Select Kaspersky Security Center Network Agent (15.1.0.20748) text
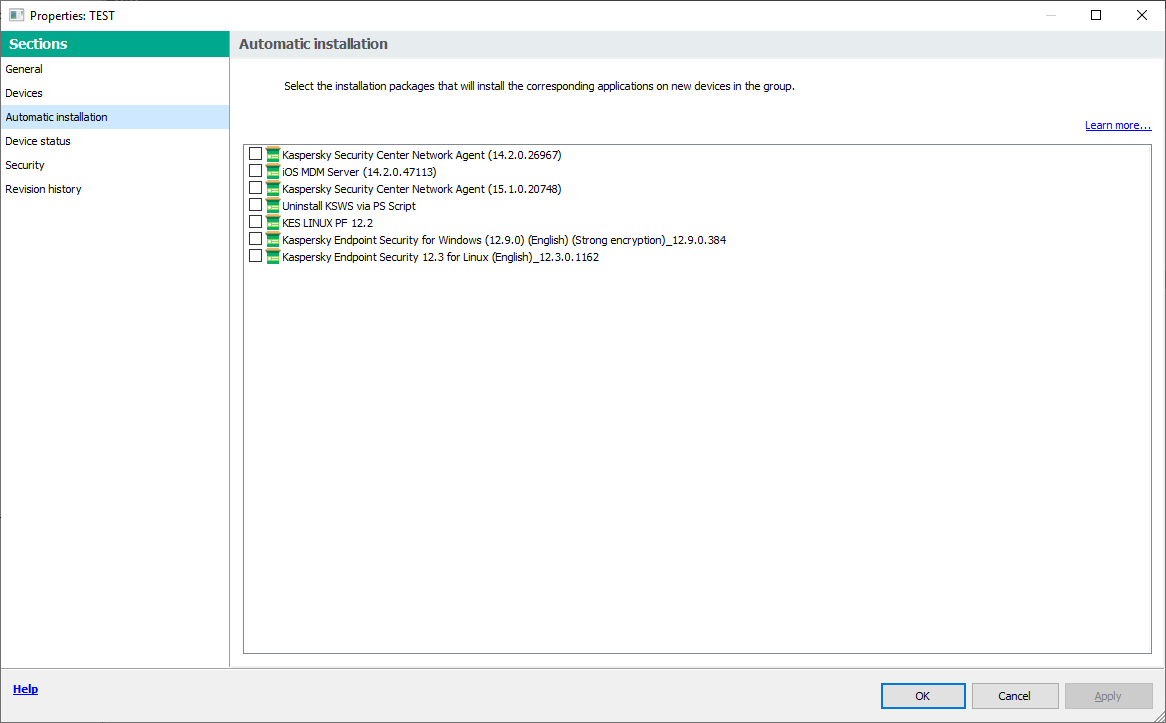This screenshot has width=1166, height=723. click(422, 190)
